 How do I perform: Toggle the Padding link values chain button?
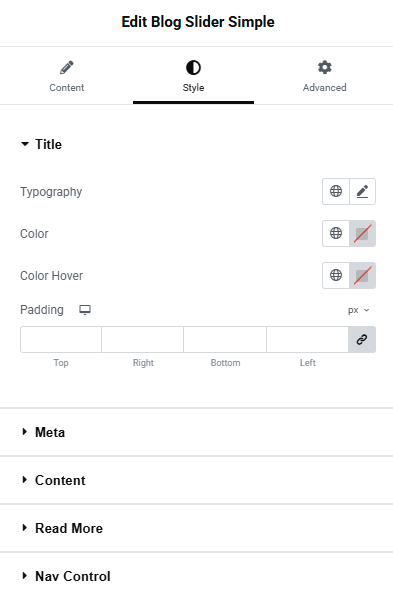tap(362, 340)
